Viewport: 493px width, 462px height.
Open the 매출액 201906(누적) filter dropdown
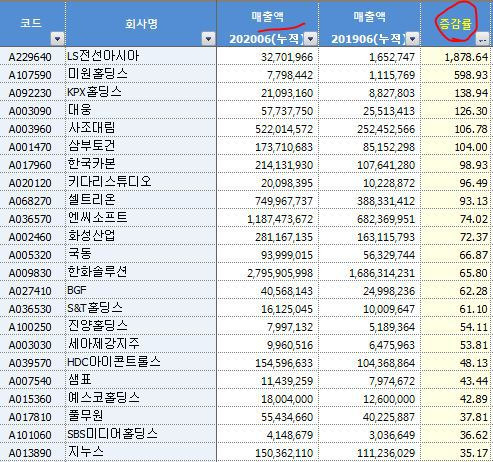[412, 39]
